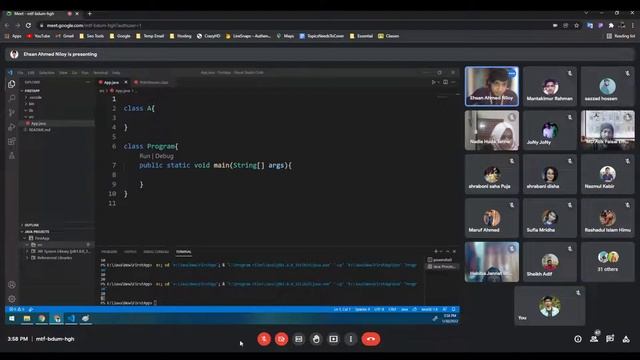
Task: Open the Apps bookmark shortcut
Action: click(13, 36)
